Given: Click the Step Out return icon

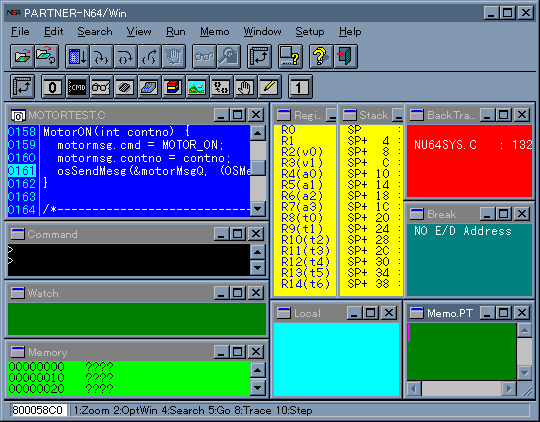Looking at the screenshot, I should (x=150, y=56).
